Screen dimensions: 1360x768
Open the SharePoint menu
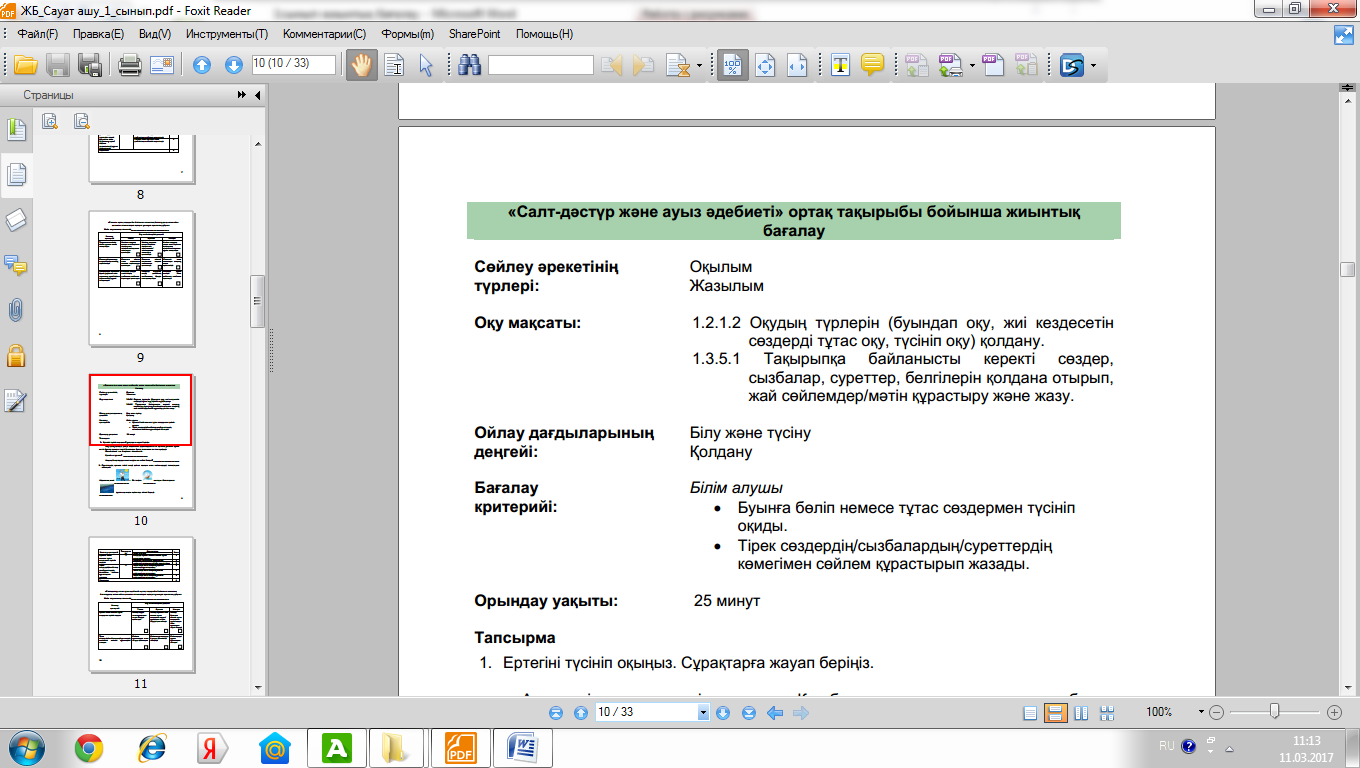point(475,34)
